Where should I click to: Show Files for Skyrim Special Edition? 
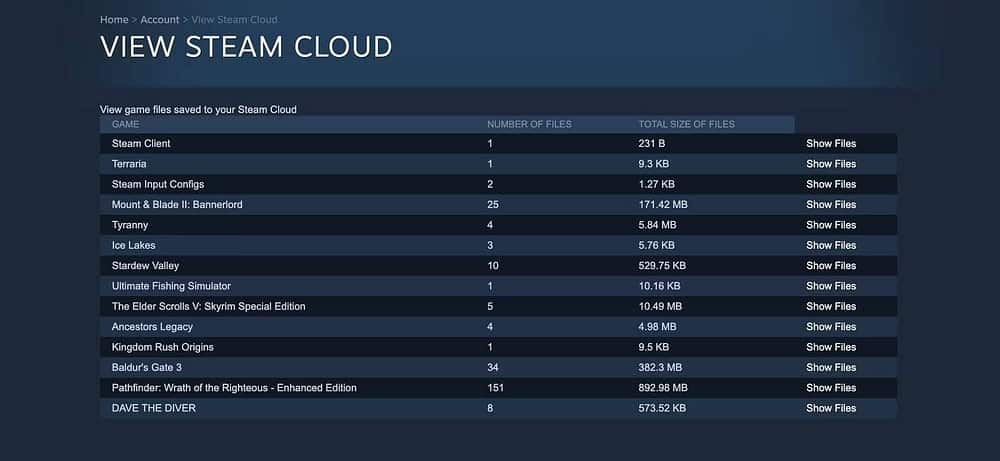point(831,307)
